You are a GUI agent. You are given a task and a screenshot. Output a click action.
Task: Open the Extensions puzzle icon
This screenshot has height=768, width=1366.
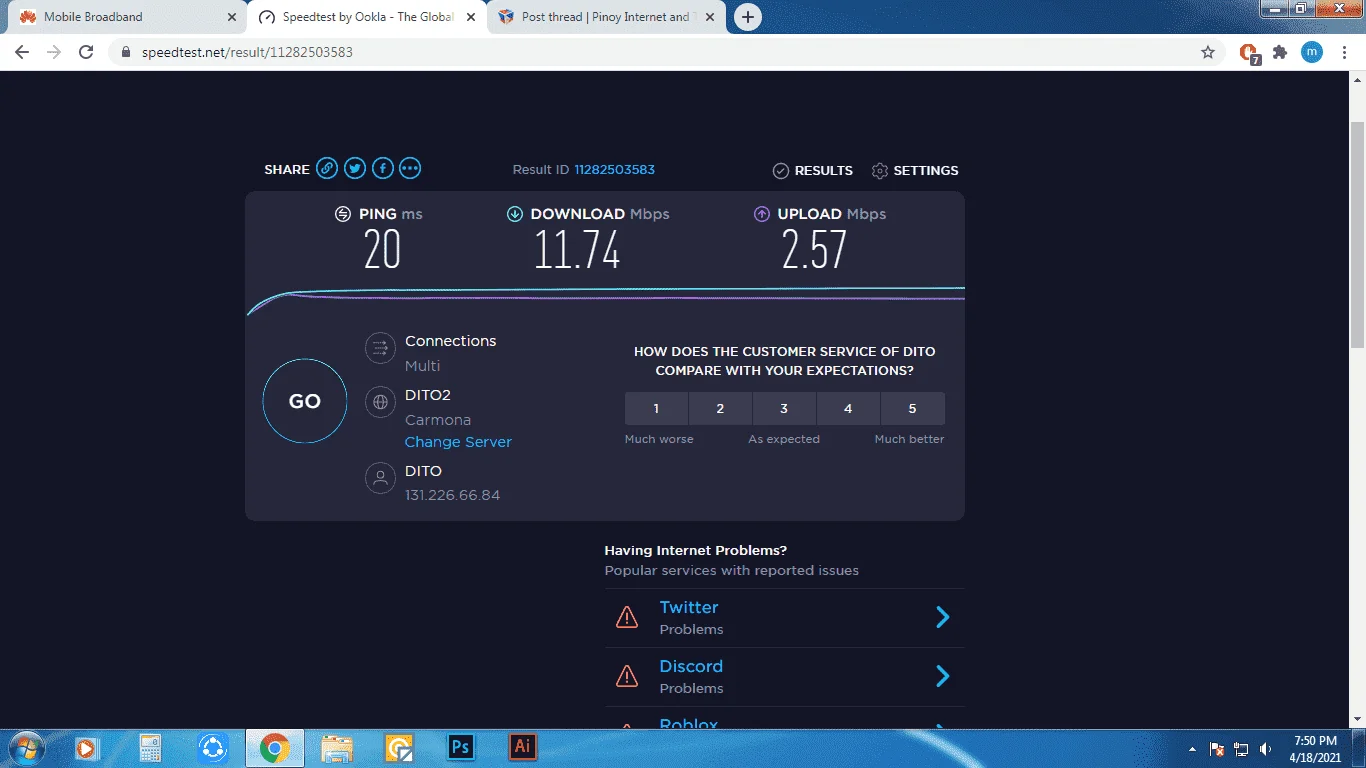pos(1280,52)
